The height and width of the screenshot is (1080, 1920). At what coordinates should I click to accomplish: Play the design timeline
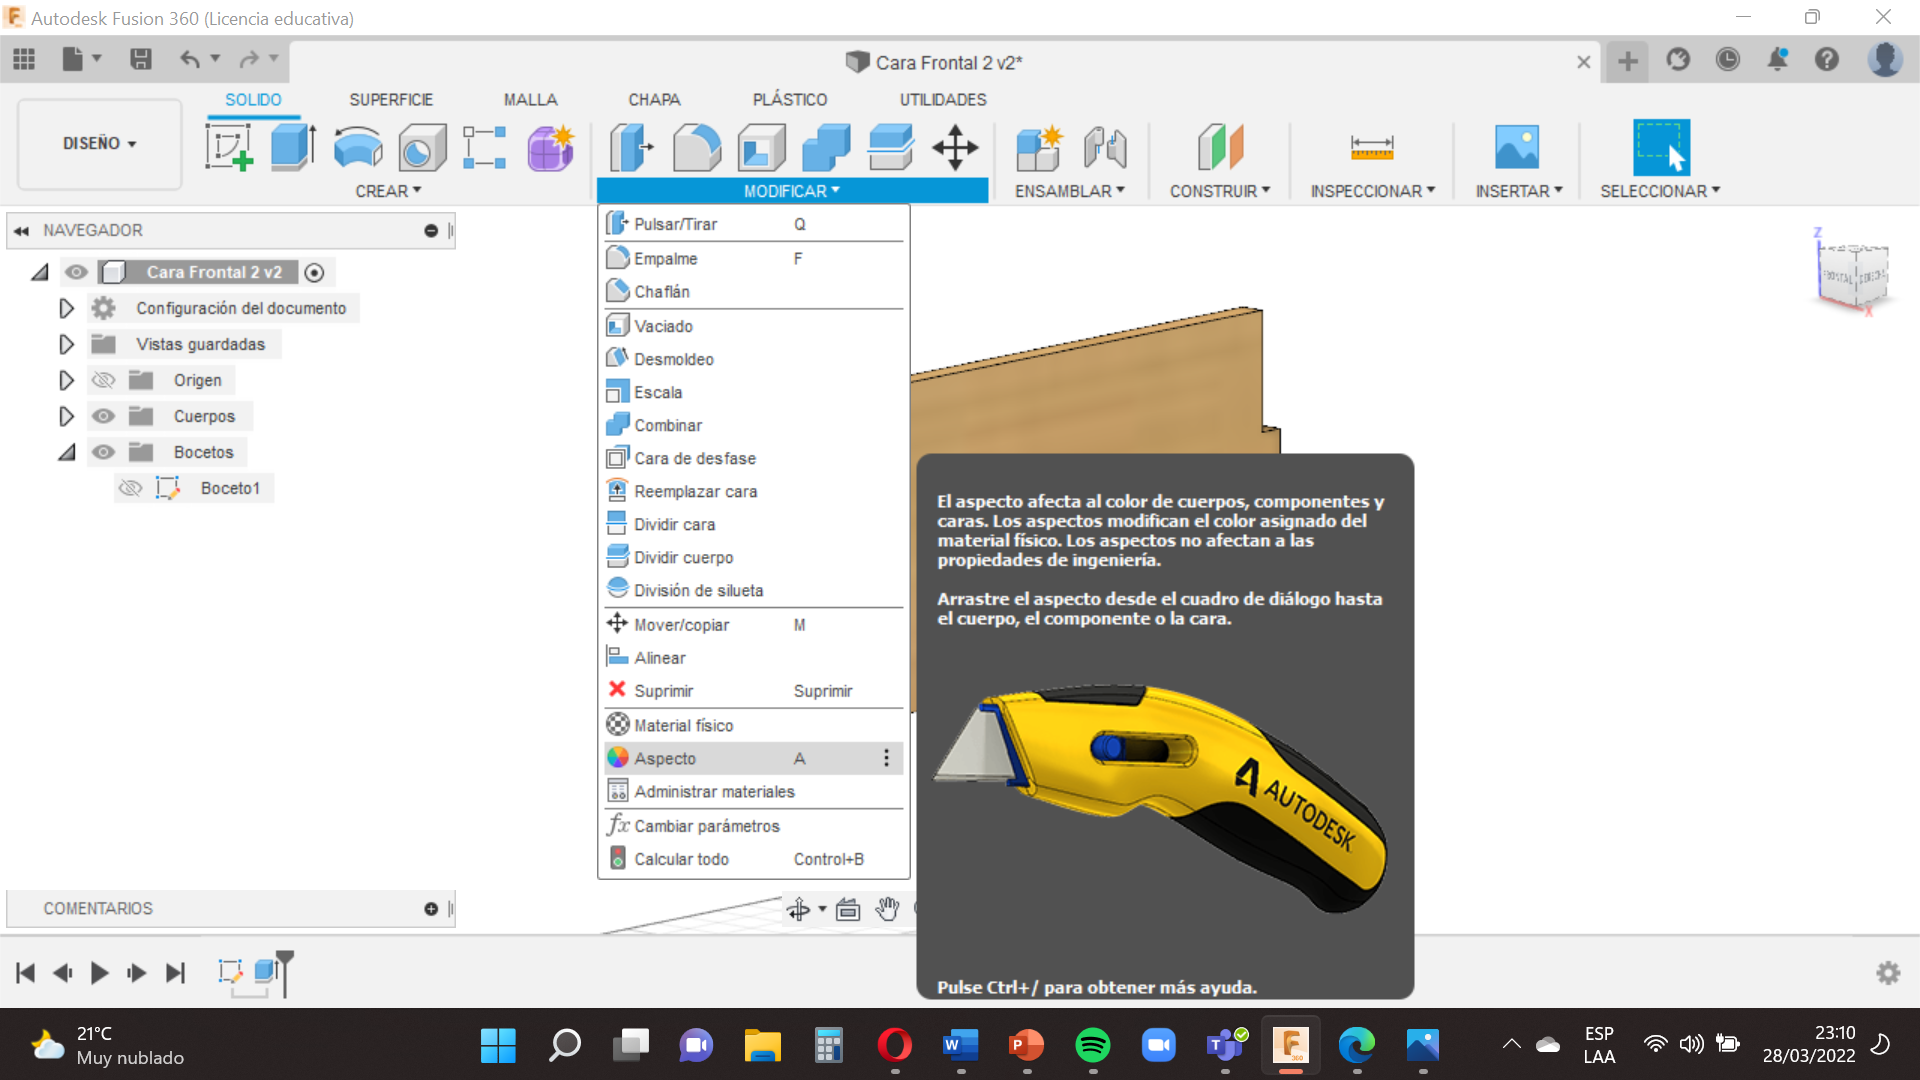pyautogui.click(x=99, y=973)
